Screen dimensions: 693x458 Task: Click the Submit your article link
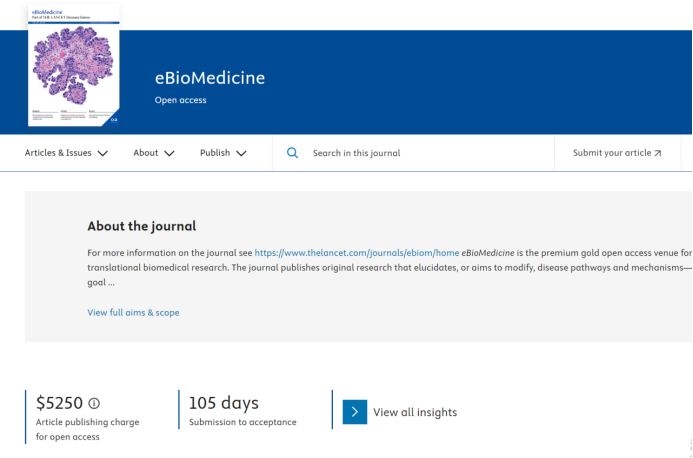point(610,153)
